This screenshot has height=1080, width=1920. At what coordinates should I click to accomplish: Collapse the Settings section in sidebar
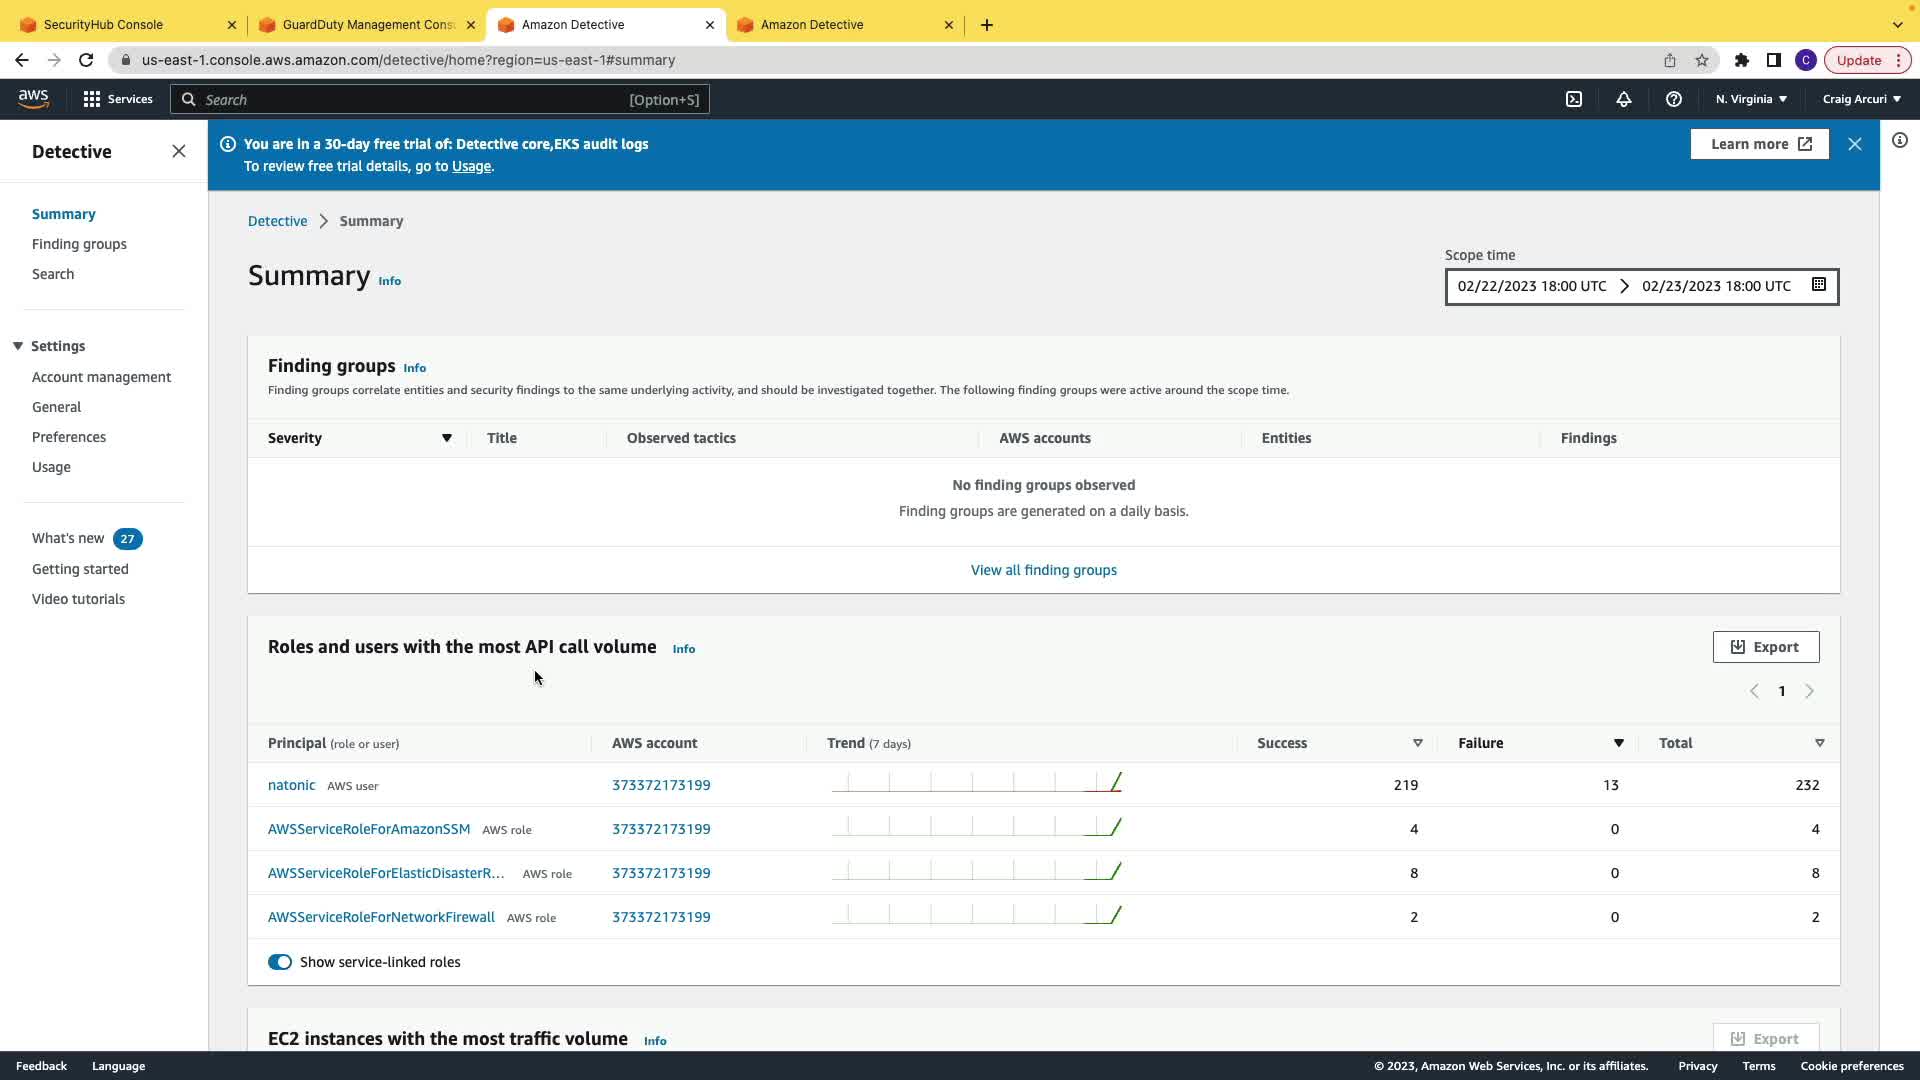[18, 346]
